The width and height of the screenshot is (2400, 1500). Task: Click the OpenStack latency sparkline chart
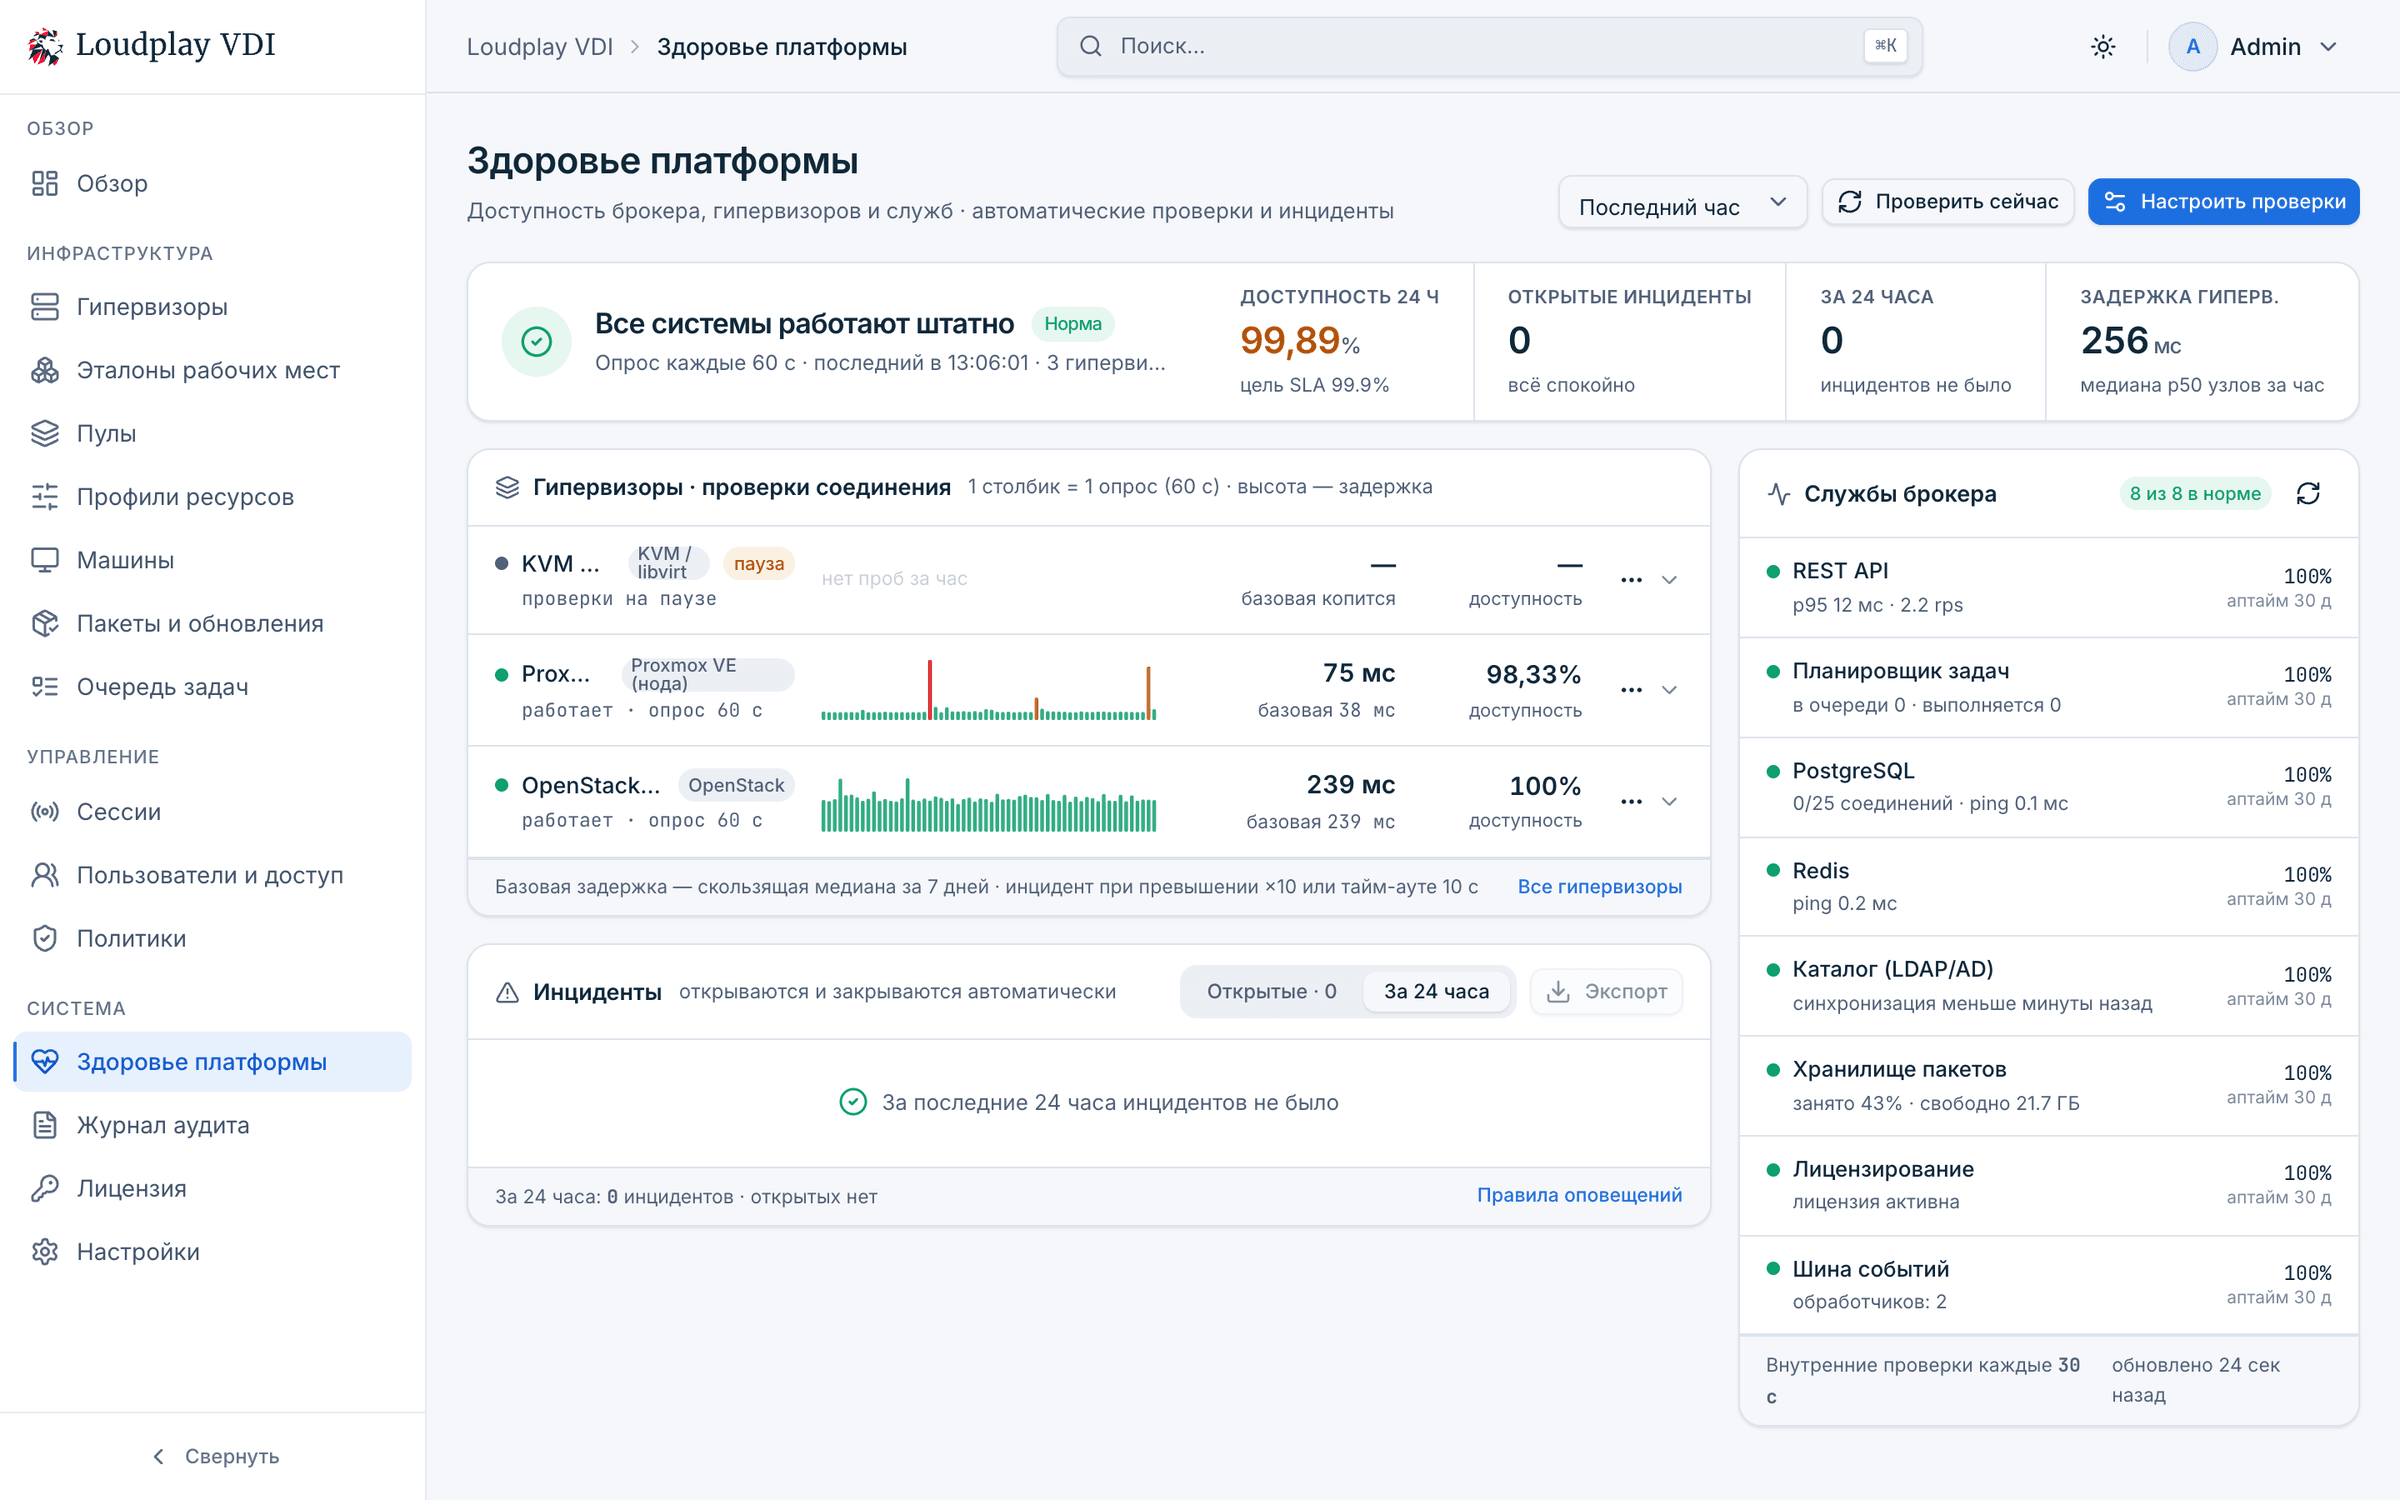pyautogui.click(x=989, y=803)
